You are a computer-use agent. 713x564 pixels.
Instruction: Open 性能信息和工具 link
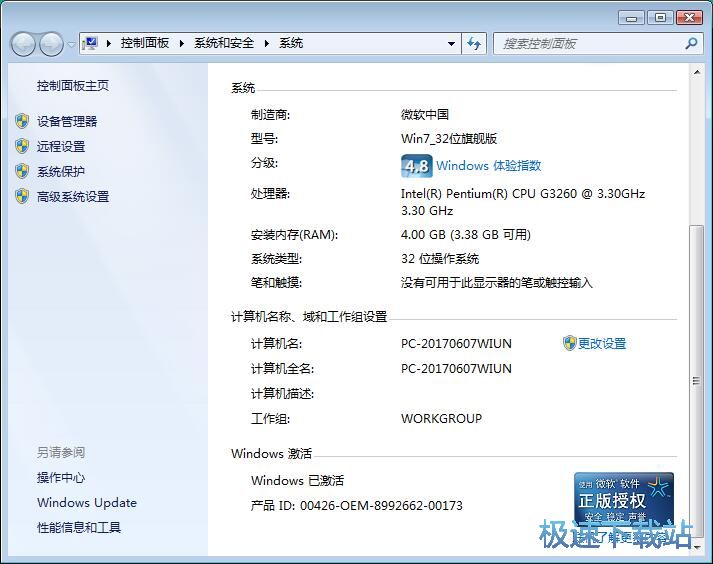[x=79, y=528]
